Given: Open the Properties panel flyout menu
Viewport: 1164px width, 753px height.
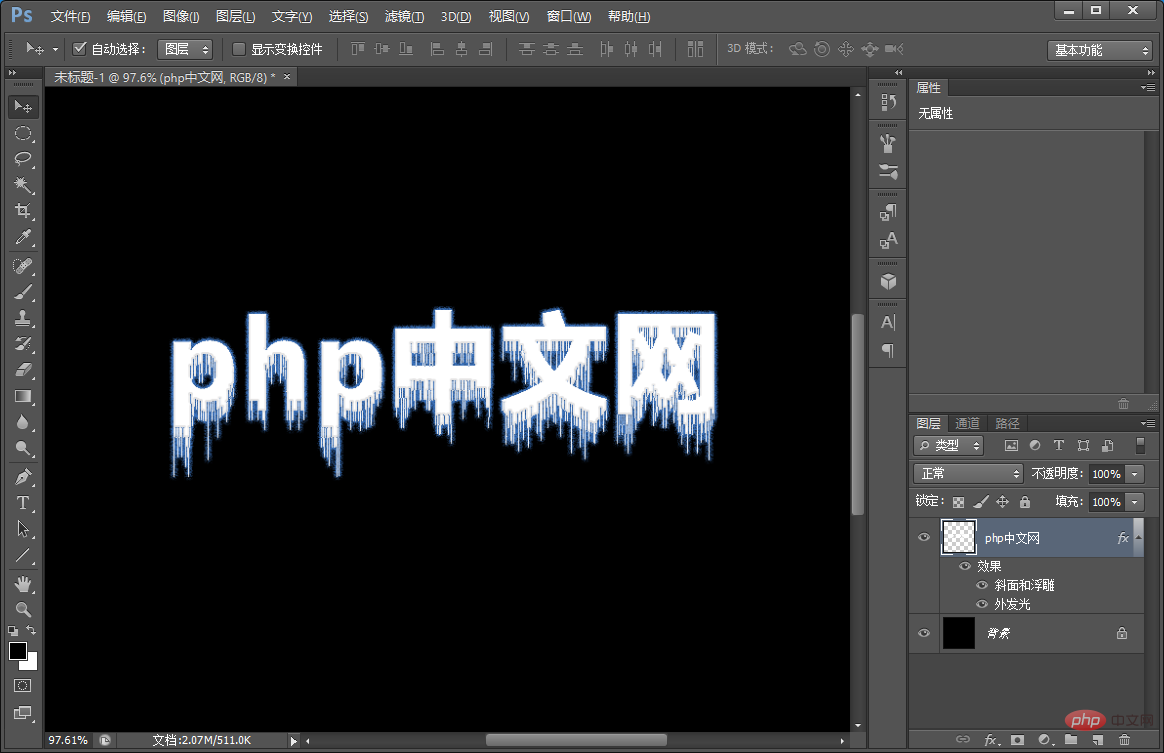Looking at the screenshot, I should [1148, 88].
